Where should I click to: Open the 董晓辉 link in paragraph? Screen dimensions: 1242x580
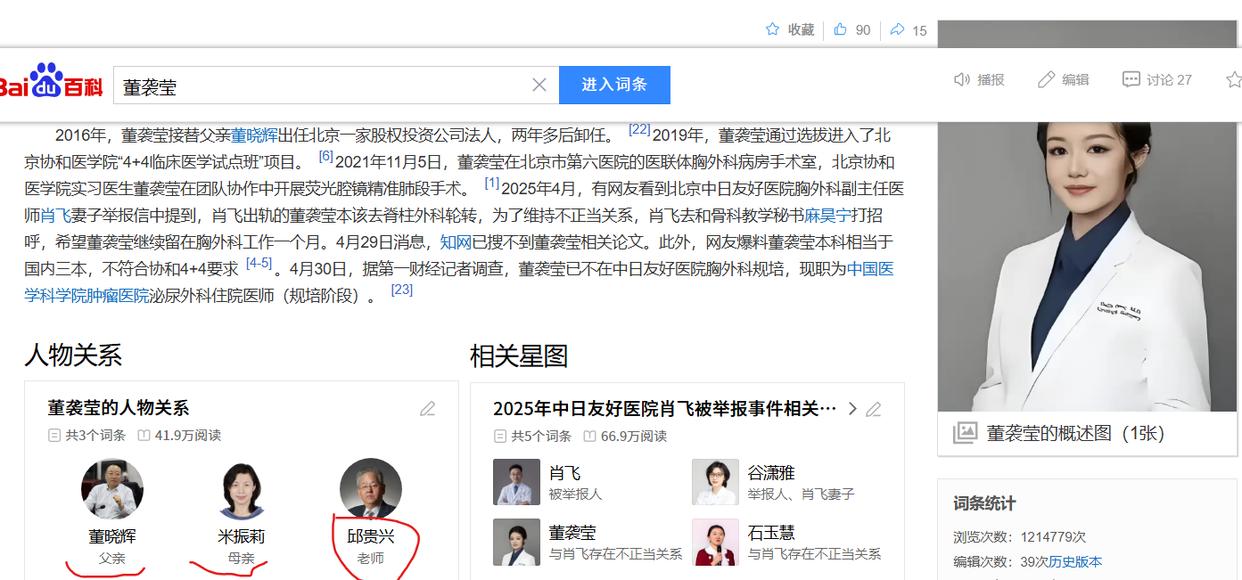254,135
